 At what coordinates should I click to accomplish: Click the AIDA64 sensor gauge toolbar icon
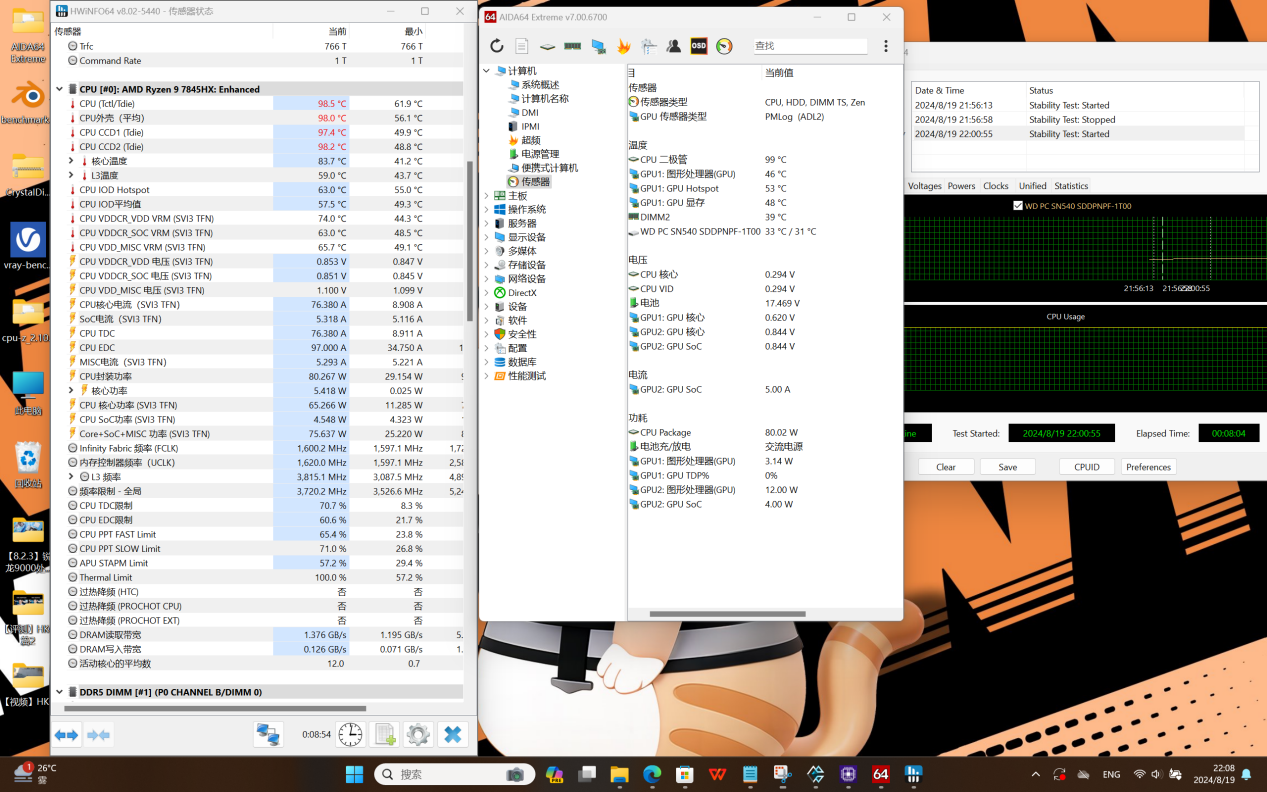point(724,46)
